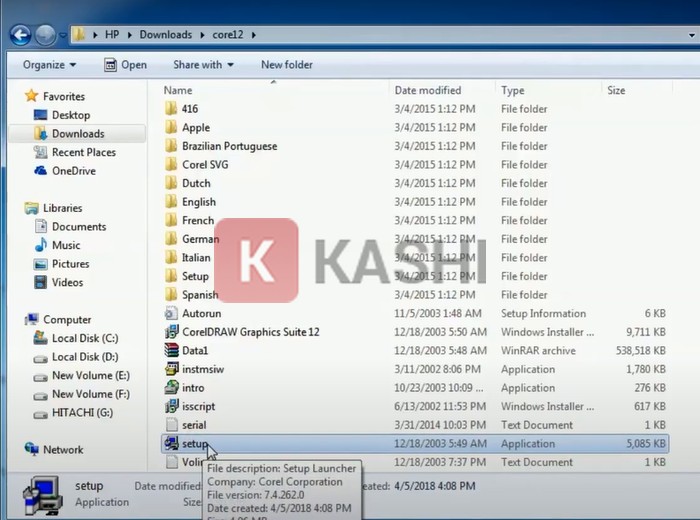Select Downloads in the address breadcrumb
This screenshot has width=700, height=520.
(166, 34)
